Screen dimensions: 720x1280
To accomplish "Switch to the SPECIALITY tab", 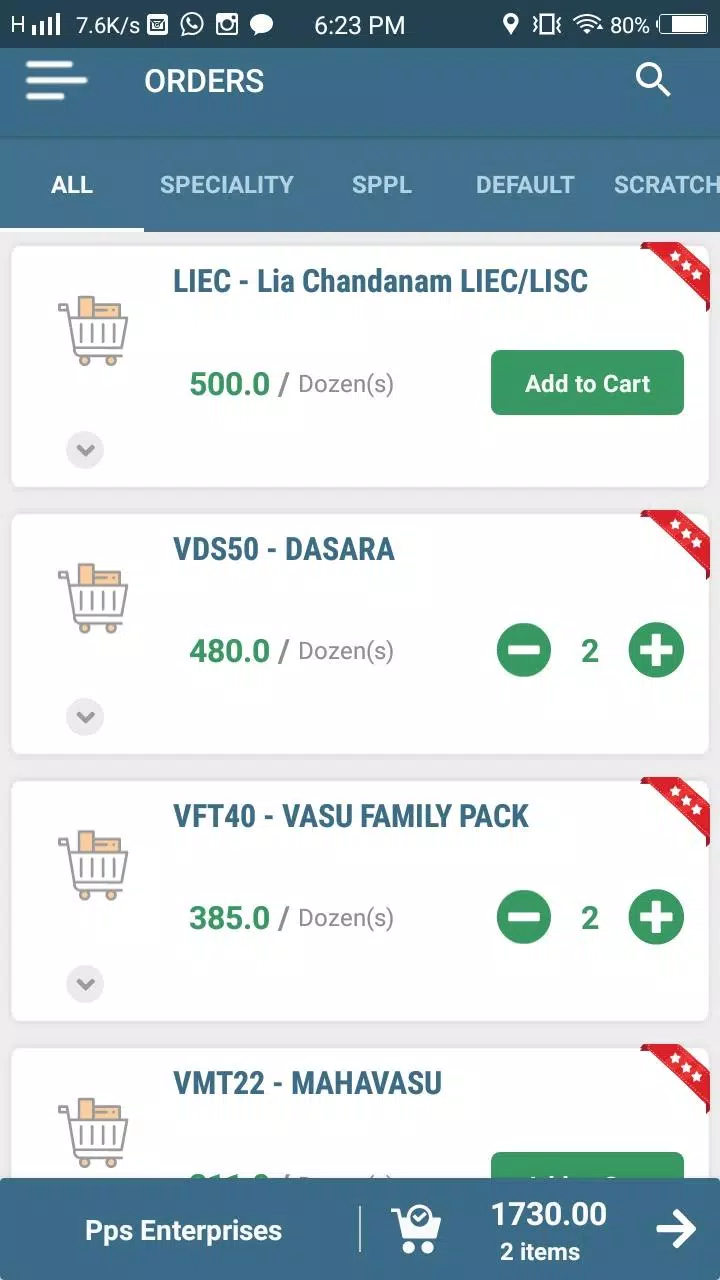I will click(x=227, y=185).
